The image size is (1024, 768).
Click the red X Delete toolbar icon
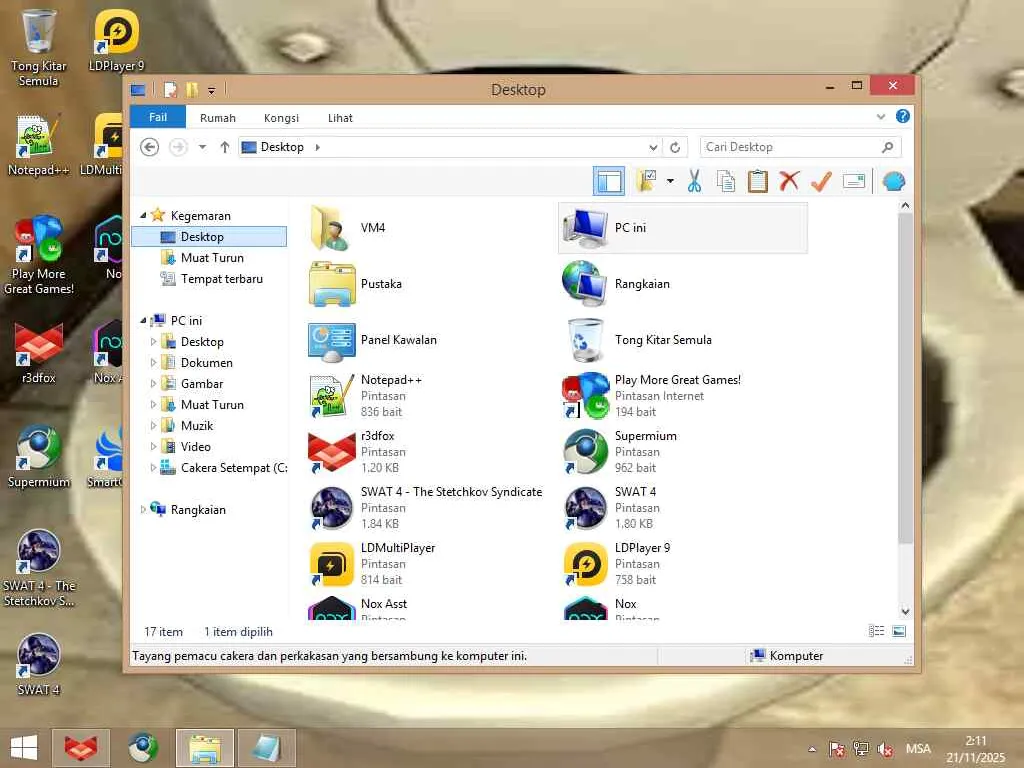[789, 181]
